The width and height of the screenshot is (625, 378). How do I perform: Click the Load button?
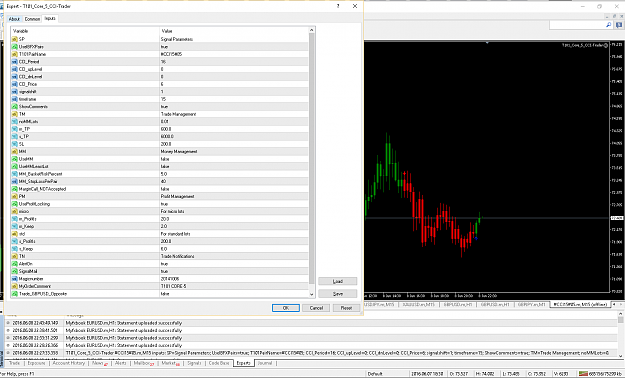(x=338, y=282)
